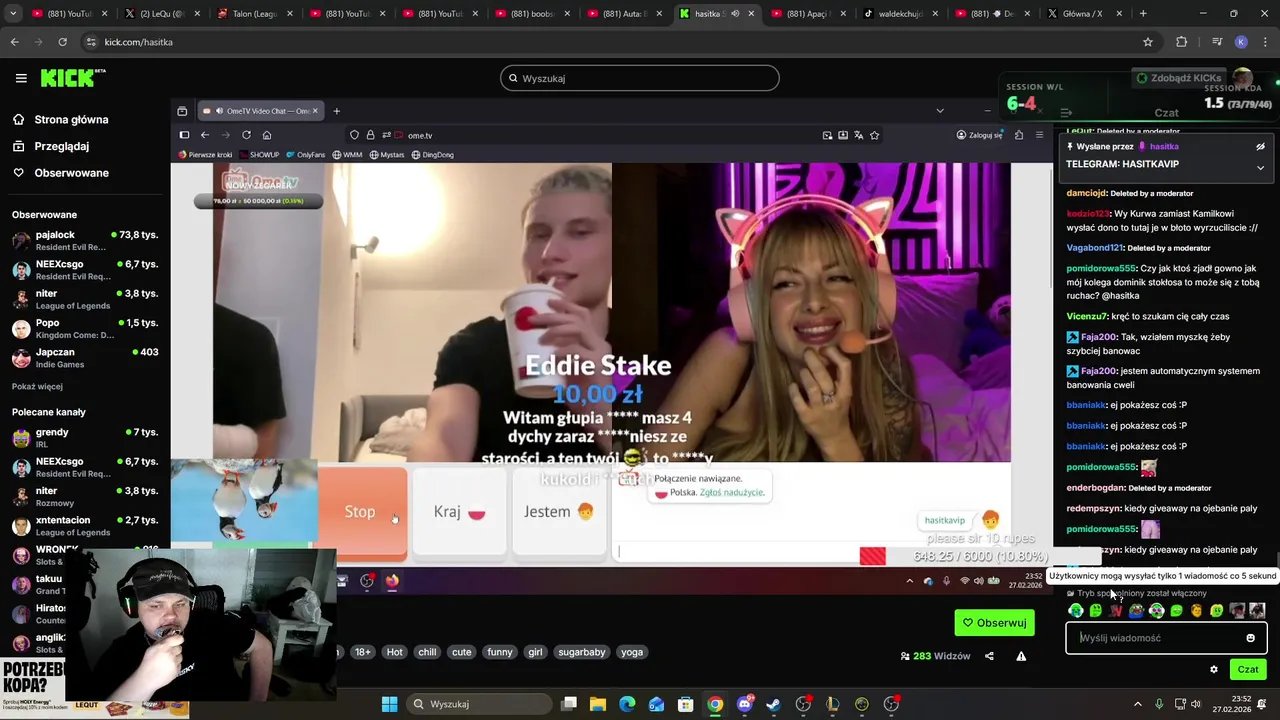This screenshot has height=720, width=1280.
Task: Bookmark kick.com page with star icon
Action: (1148, 42)
